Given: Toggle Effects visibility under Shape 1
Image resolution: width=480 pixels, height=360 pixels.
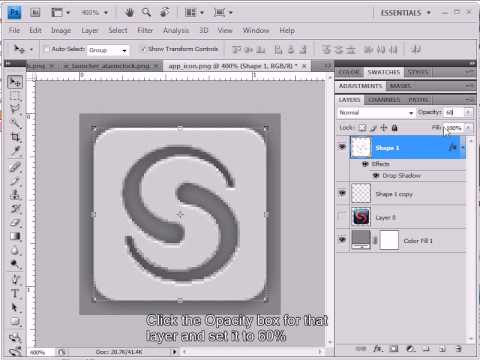Looking at the screenshot, I should tap(365, 164).
